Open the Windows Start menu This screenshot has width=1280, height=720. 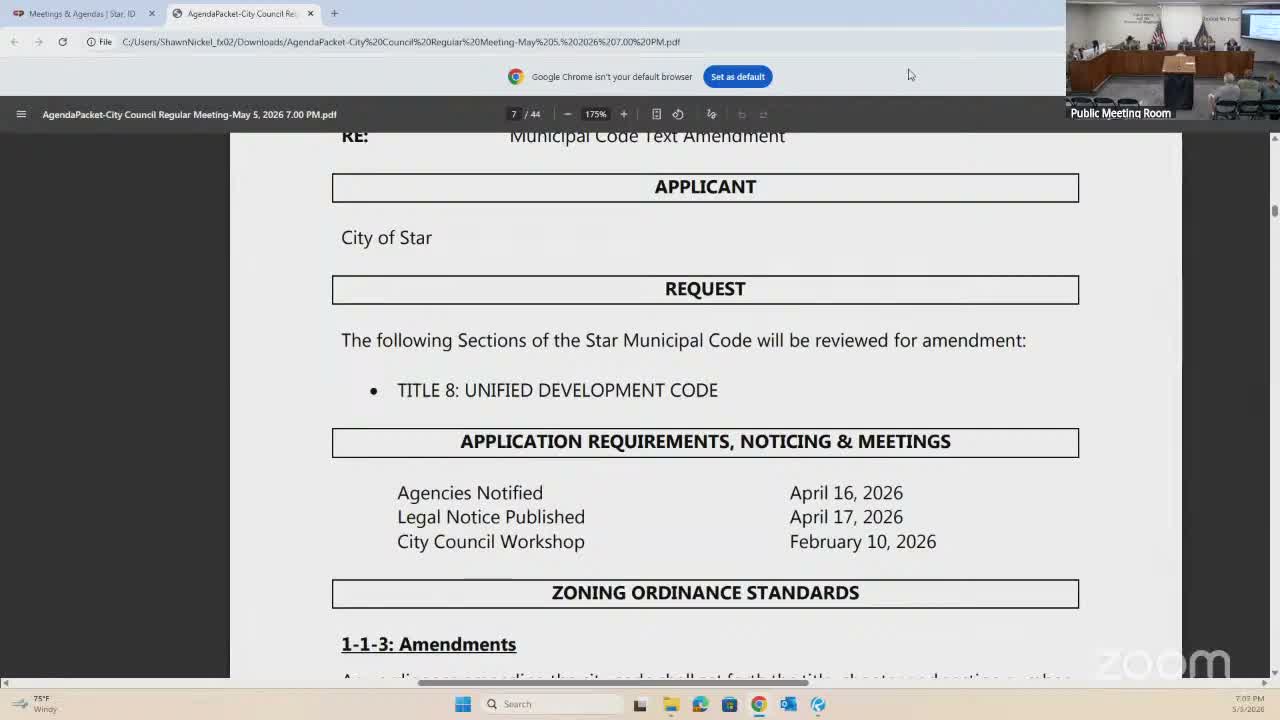point(463,704)
